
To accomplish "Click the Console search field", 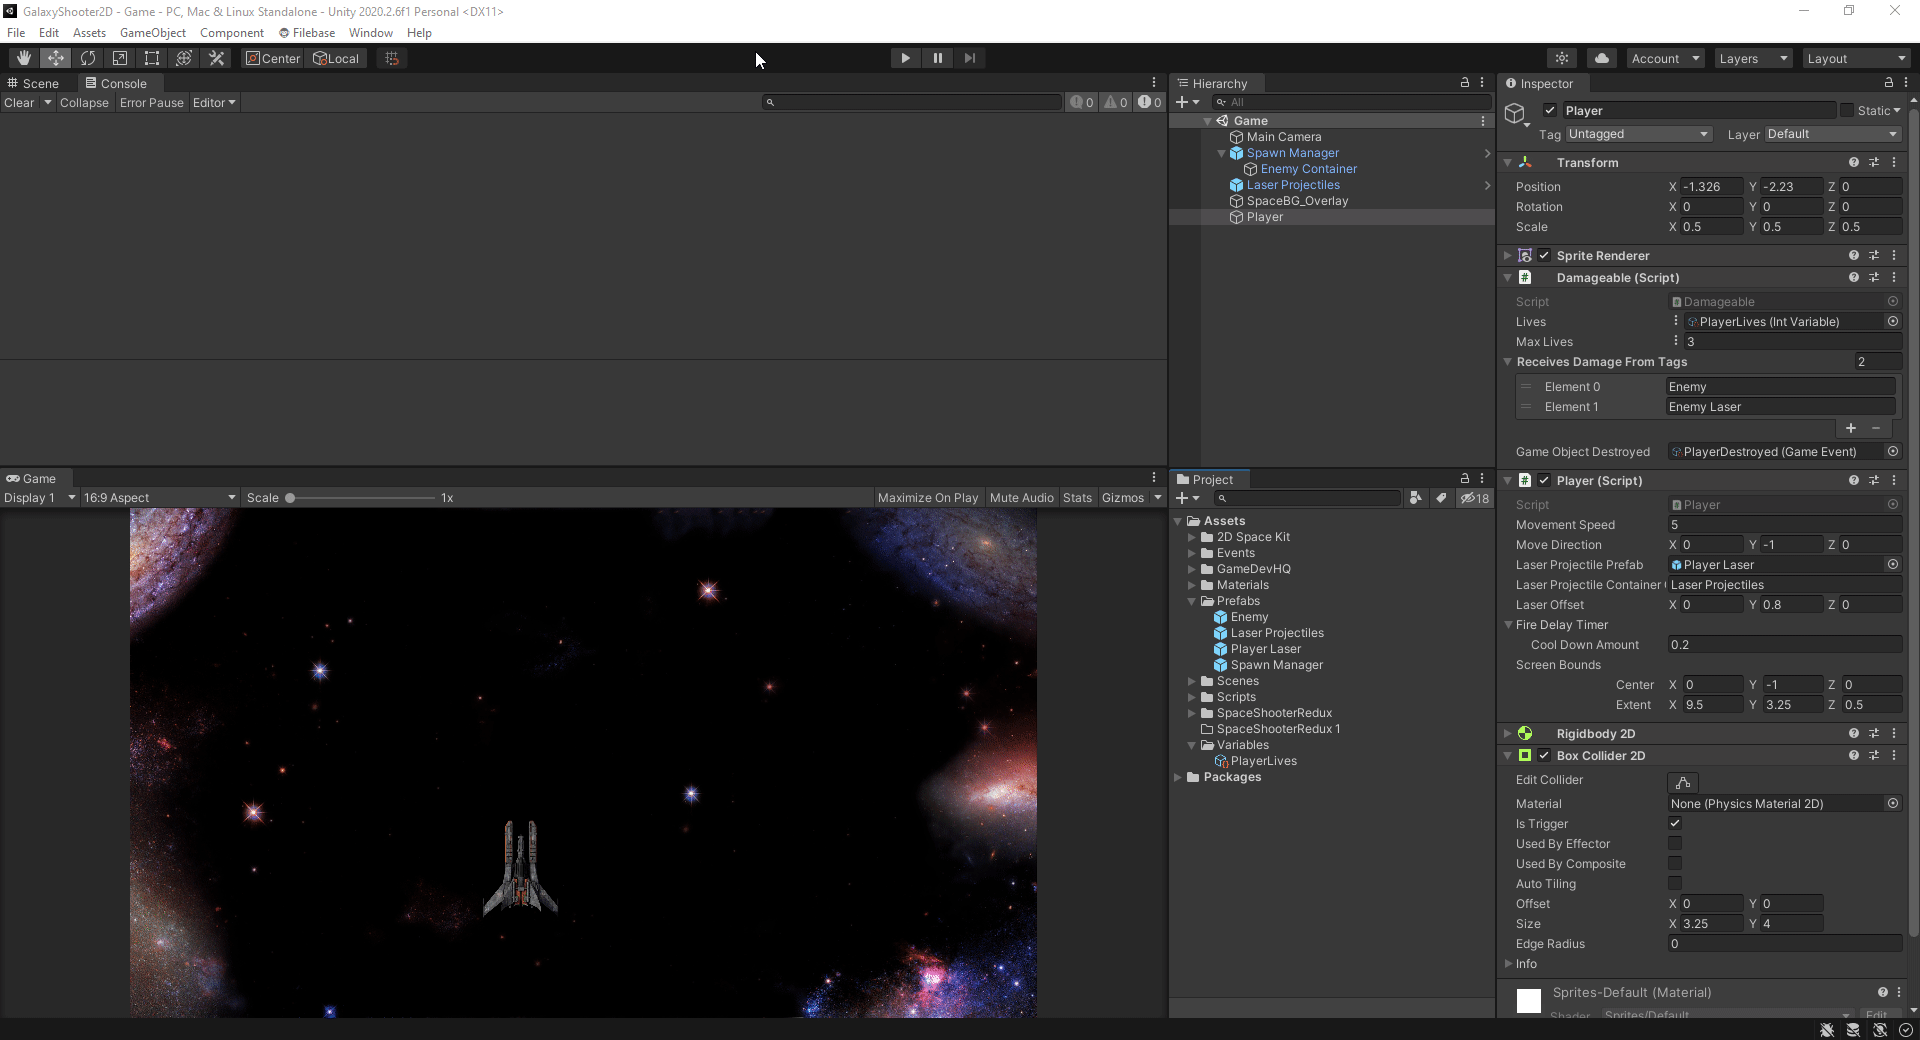I will (x=912, y=102).
